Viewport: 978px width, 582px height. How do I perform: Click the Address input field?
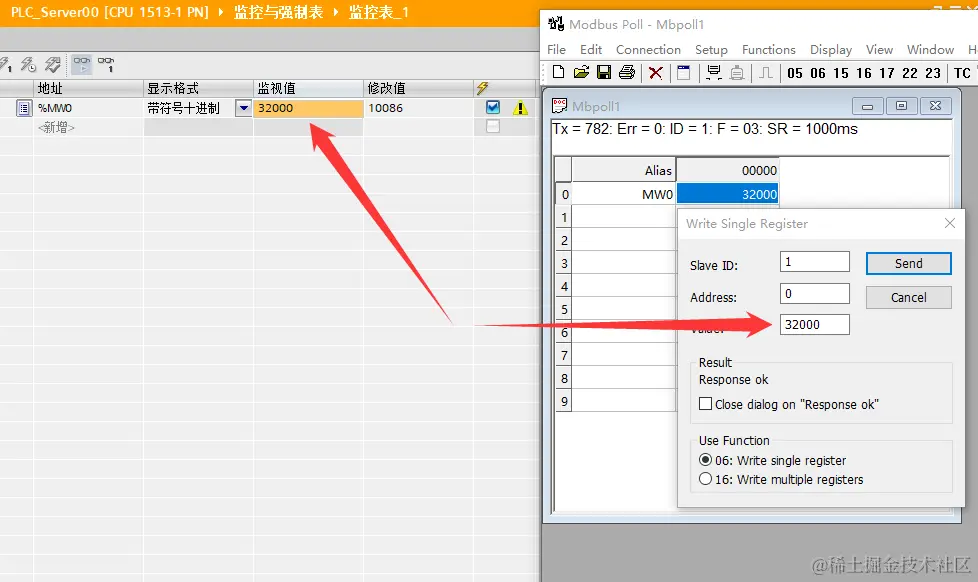coord(815,293)
